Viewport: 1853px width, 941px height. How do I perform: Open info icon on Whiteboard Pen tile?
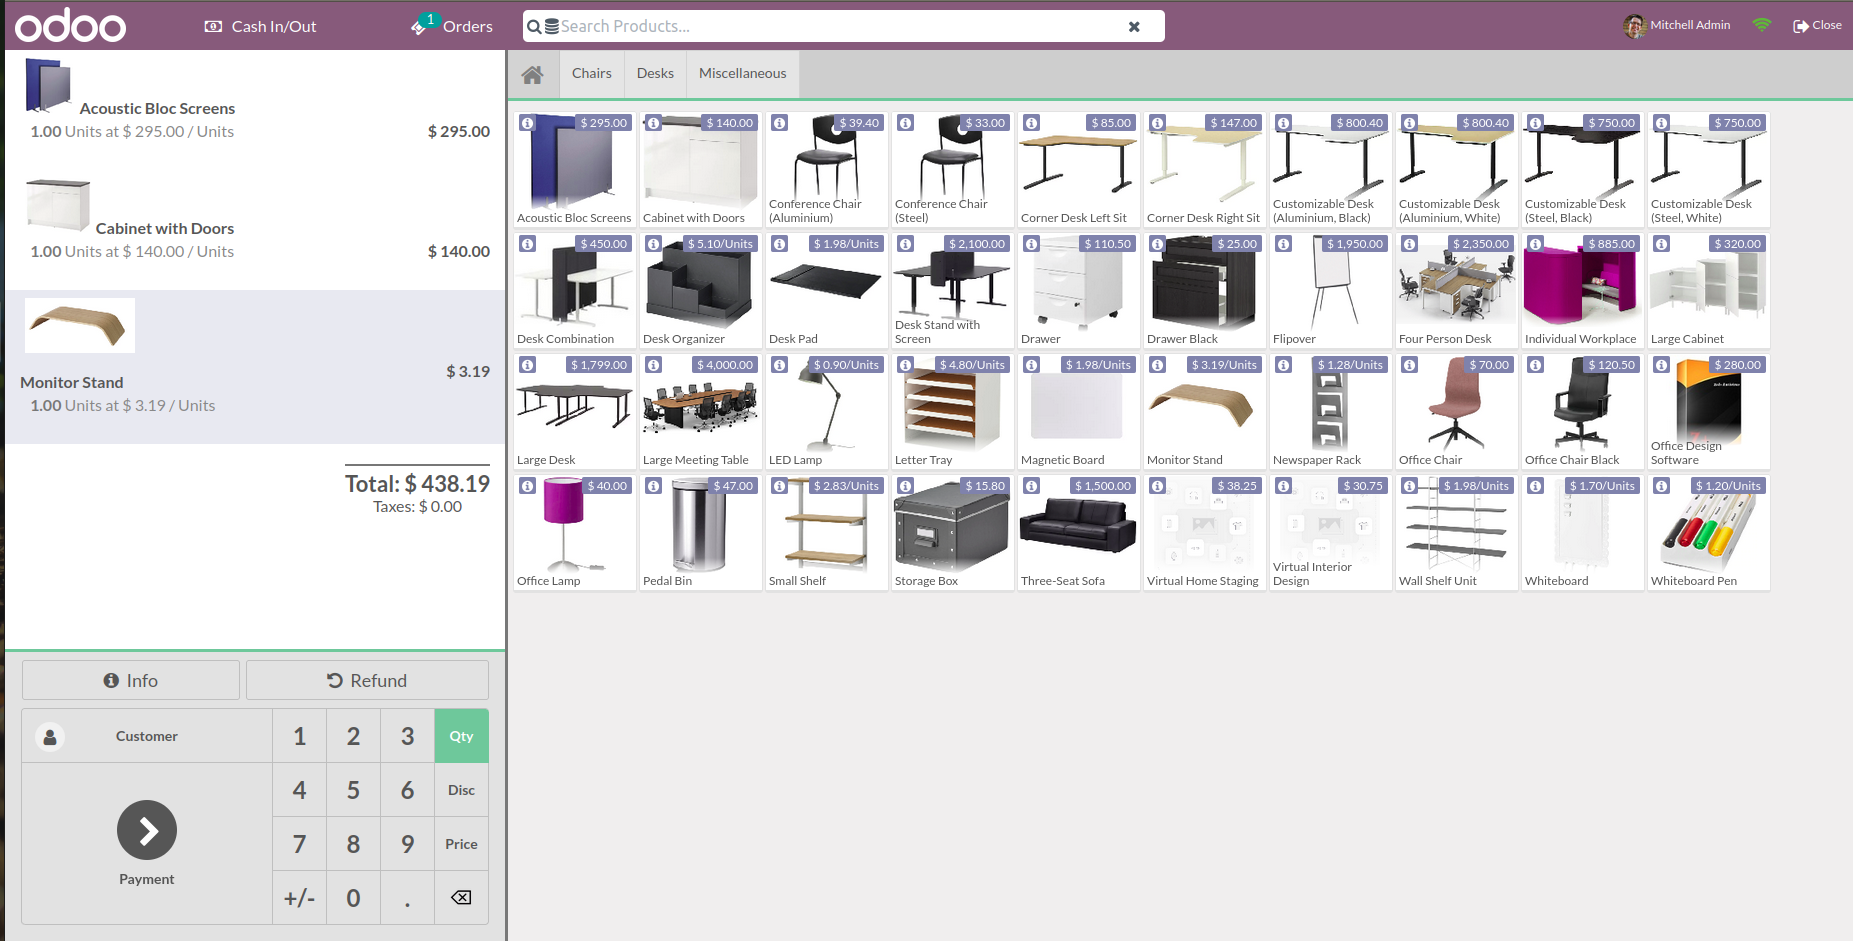pos(1662,486)
